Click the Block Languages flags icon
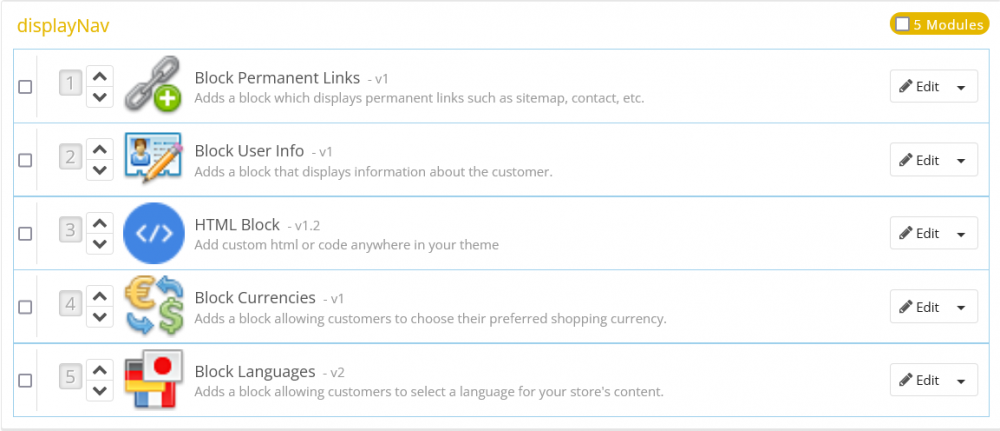This screenshot has height=431, width=1000. click(x=153, y=380)
